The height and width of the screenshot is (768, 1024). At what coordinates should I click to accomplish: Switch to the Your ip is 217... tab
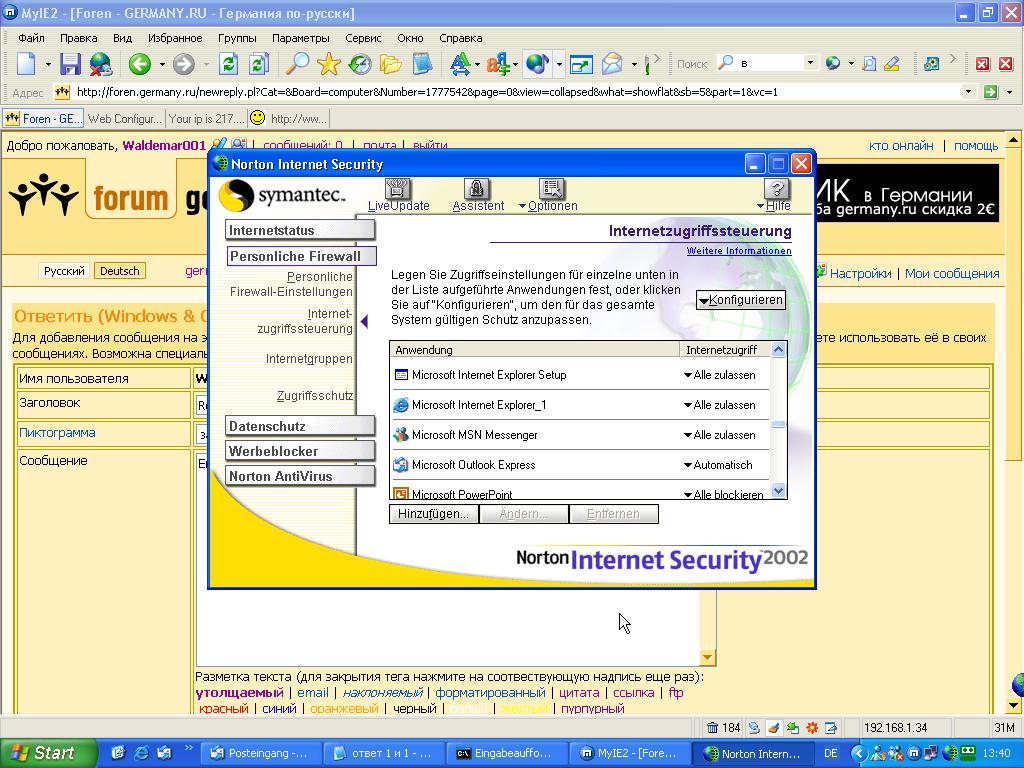206,119
